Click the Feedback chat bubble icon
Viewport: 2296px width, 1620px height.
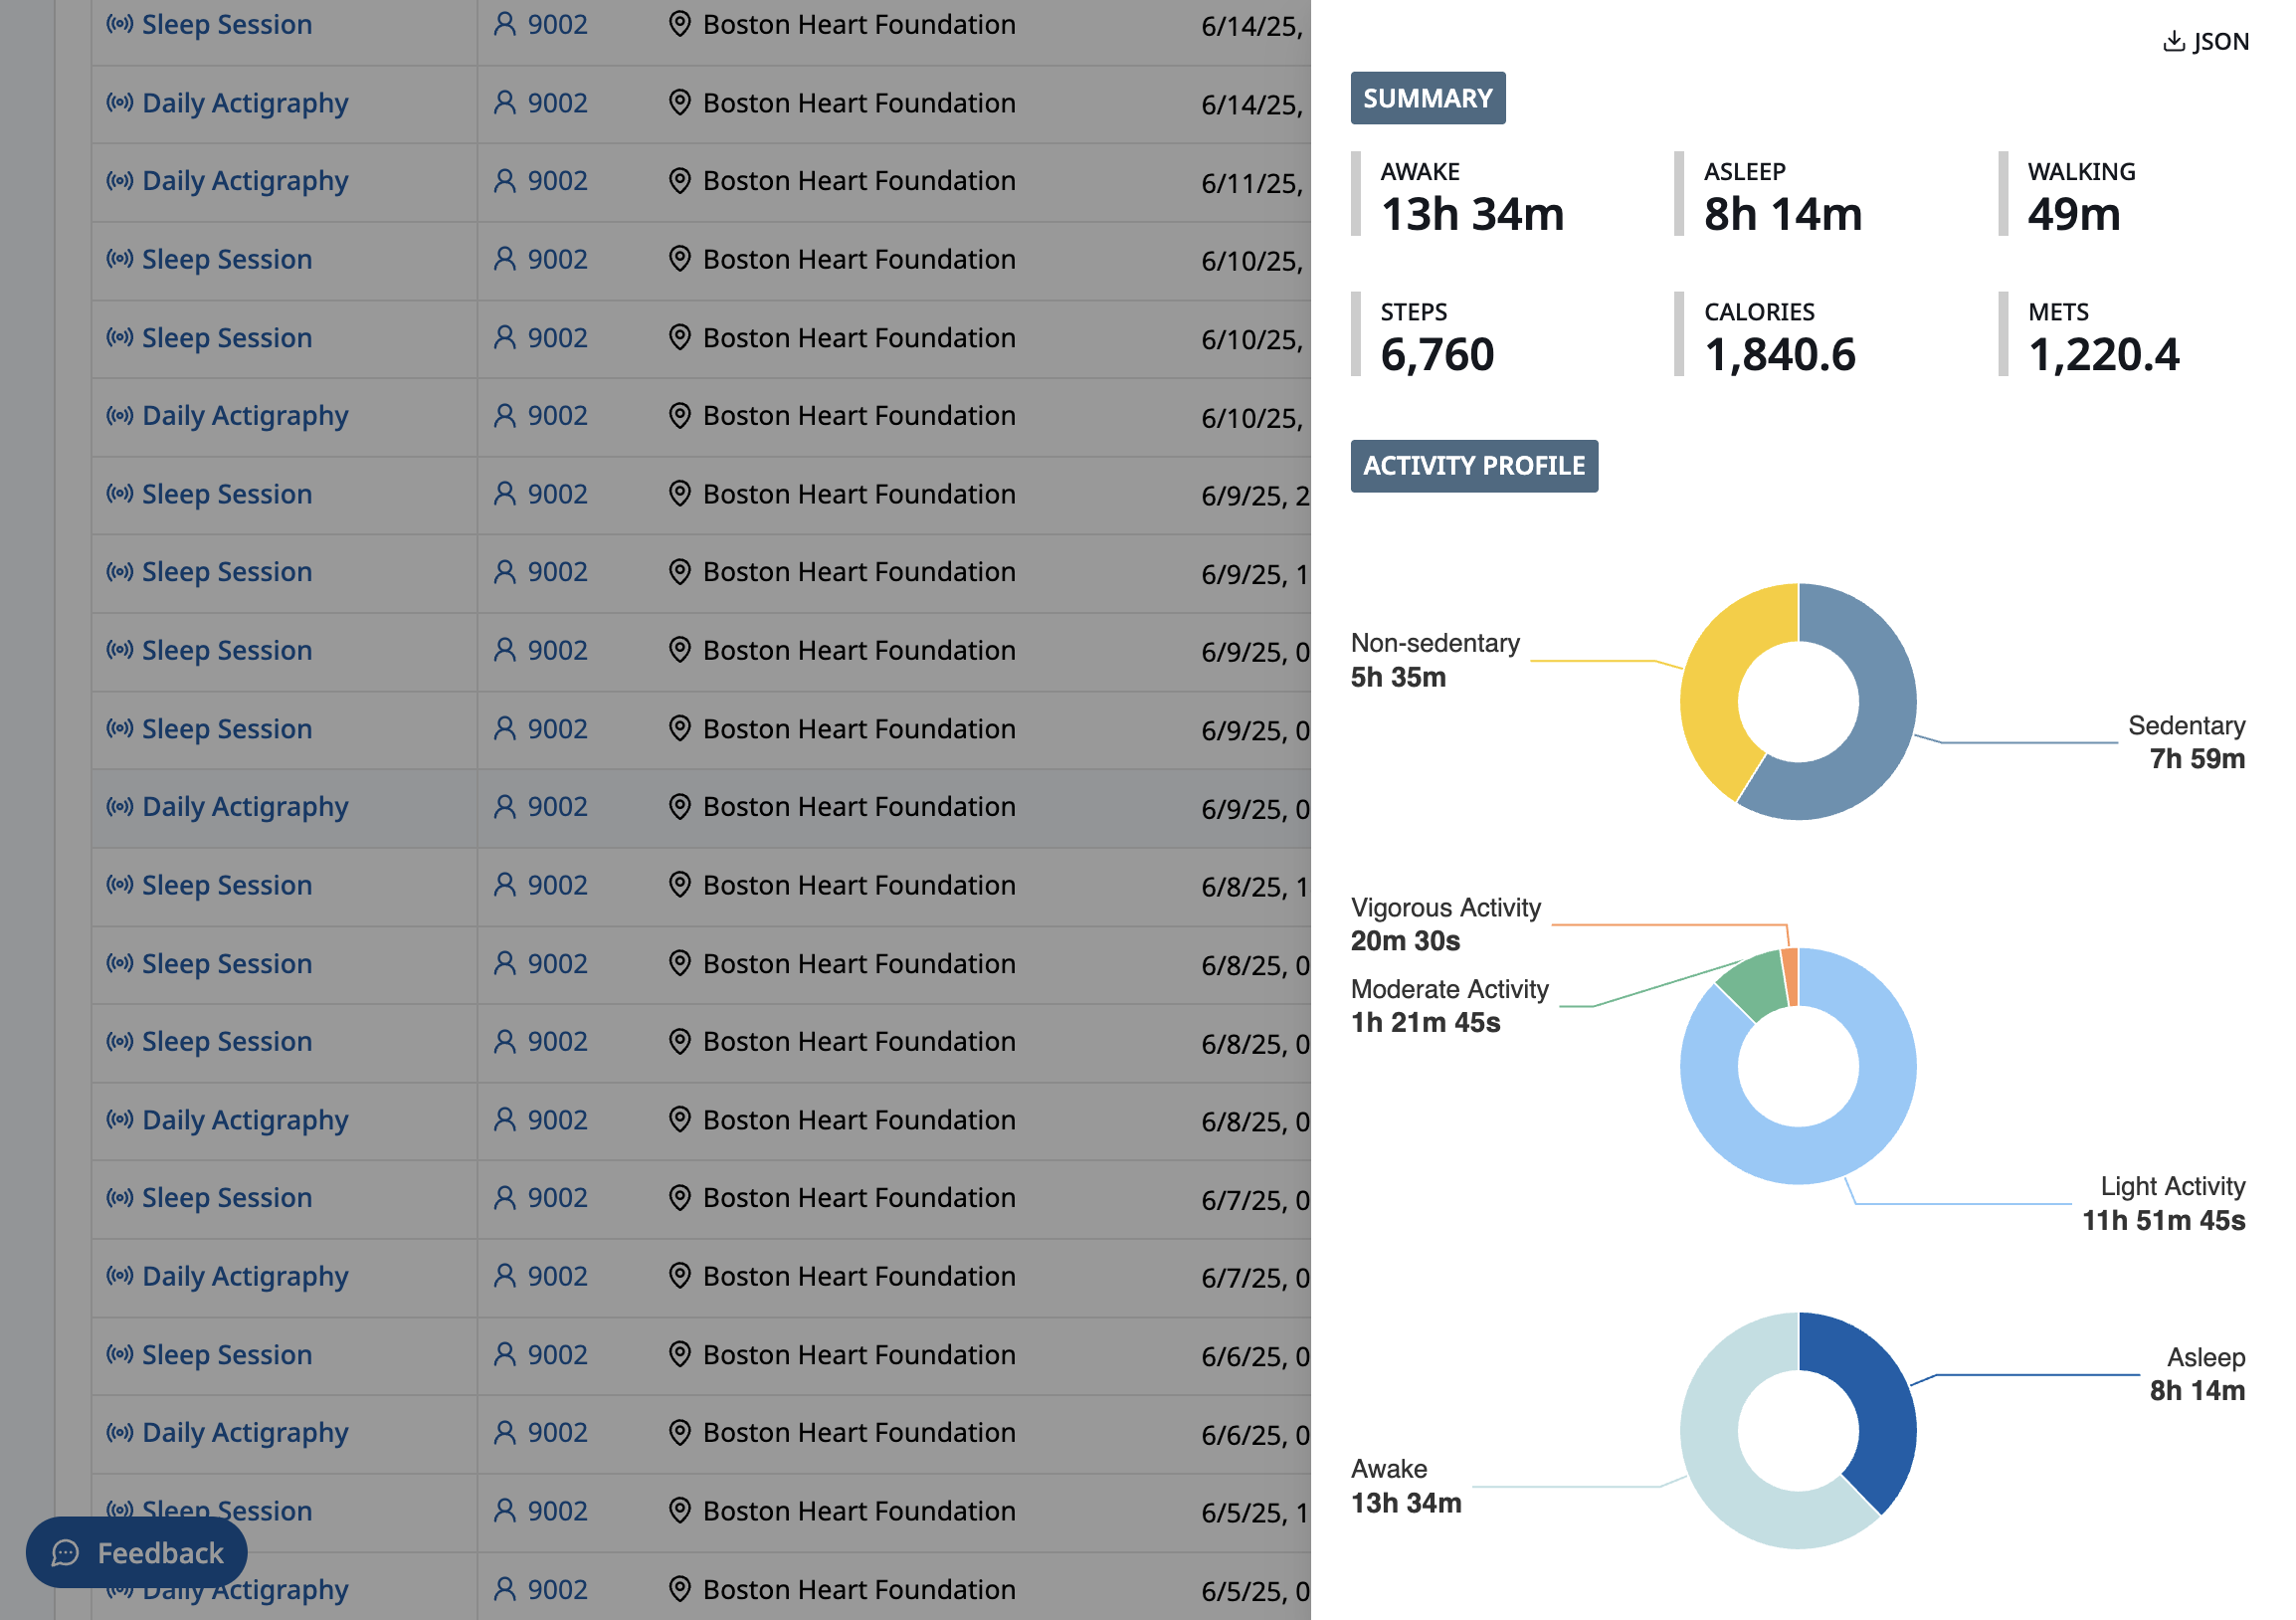(66, 1552)
